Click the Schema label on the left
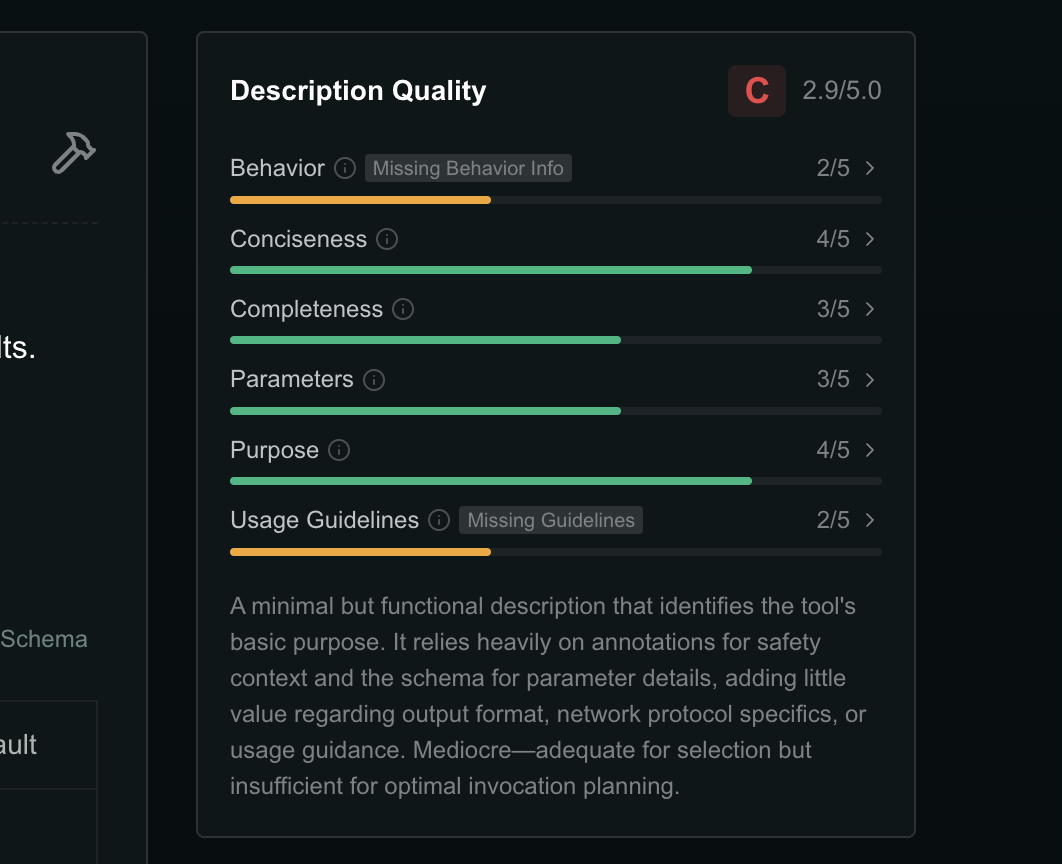 (44, 639)
